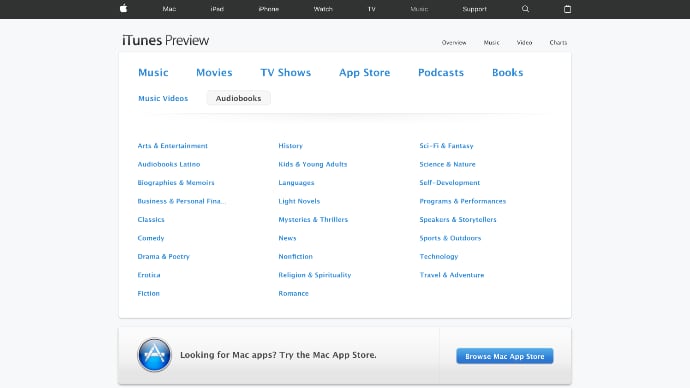Image resolution: width=690 pixels, height=388 pixels.
Task: Open Science & Nature category
Action: [x=447, y=164]
